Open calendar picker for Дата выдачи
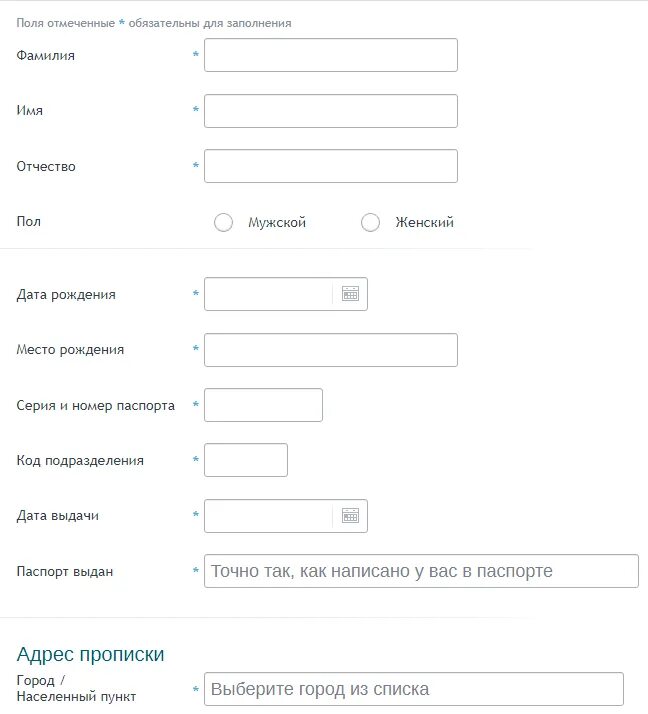648x714 pixels. [x=350, y=516]
